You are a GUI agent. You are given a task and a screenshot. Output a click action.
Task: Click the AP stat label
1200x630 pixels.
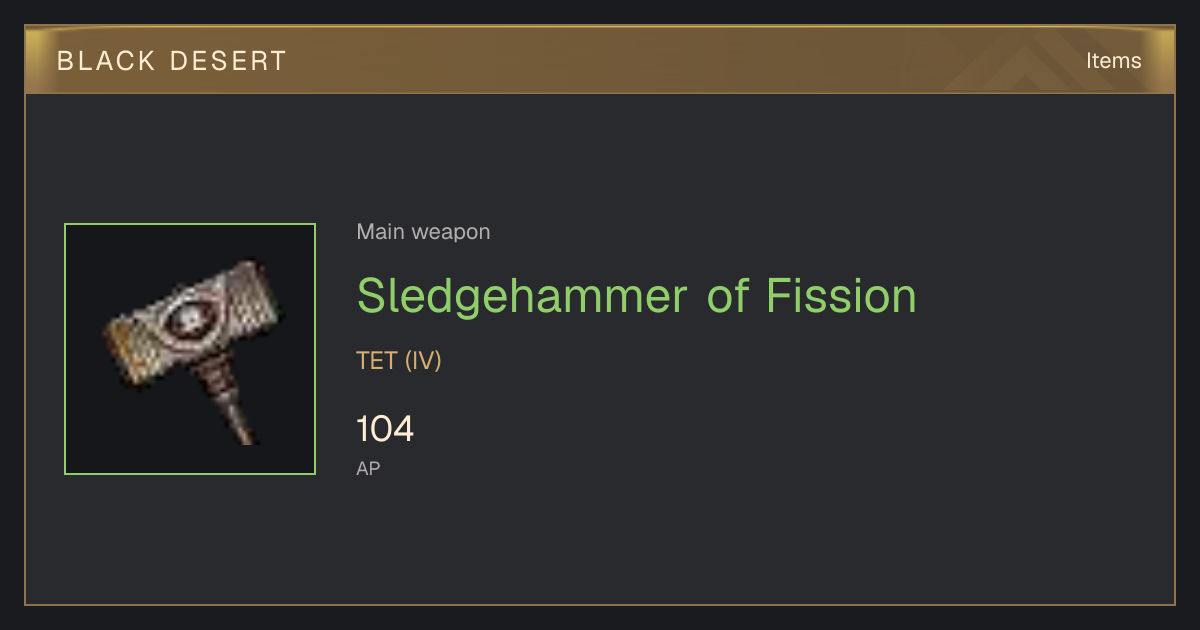(368, 468)
